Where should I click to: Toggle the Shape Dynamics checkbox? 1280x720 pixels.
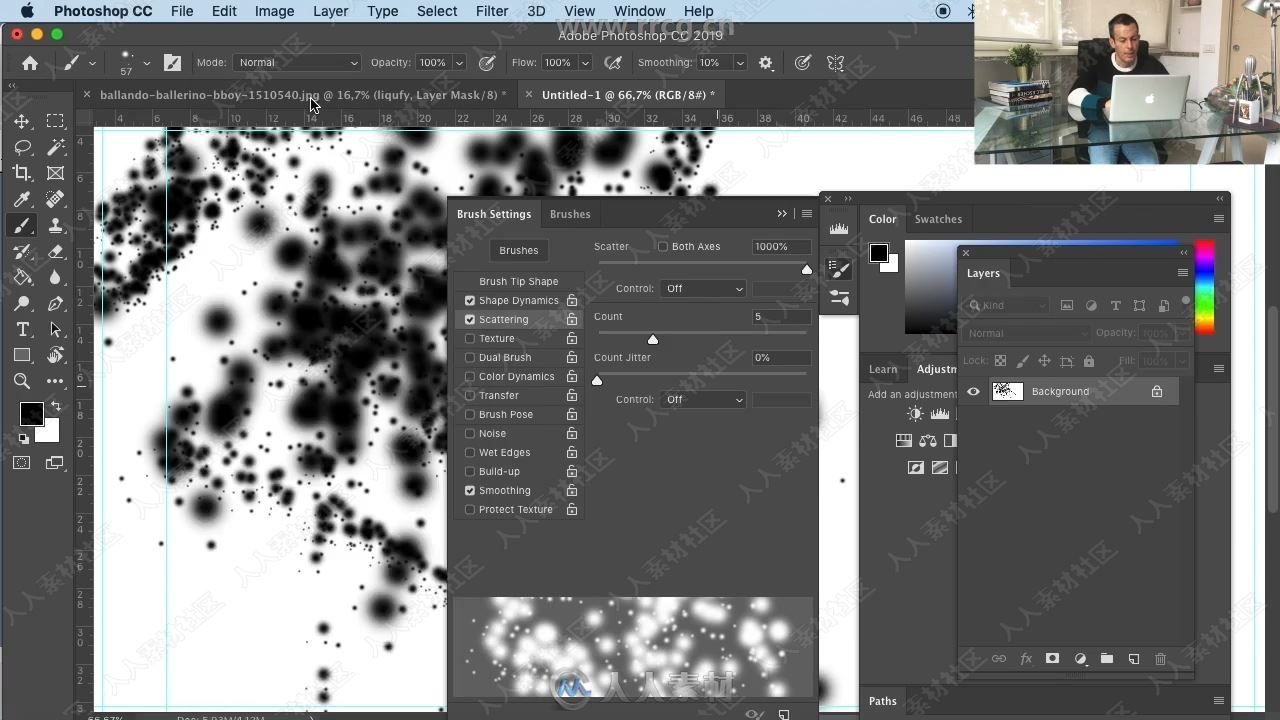[470, 300]
